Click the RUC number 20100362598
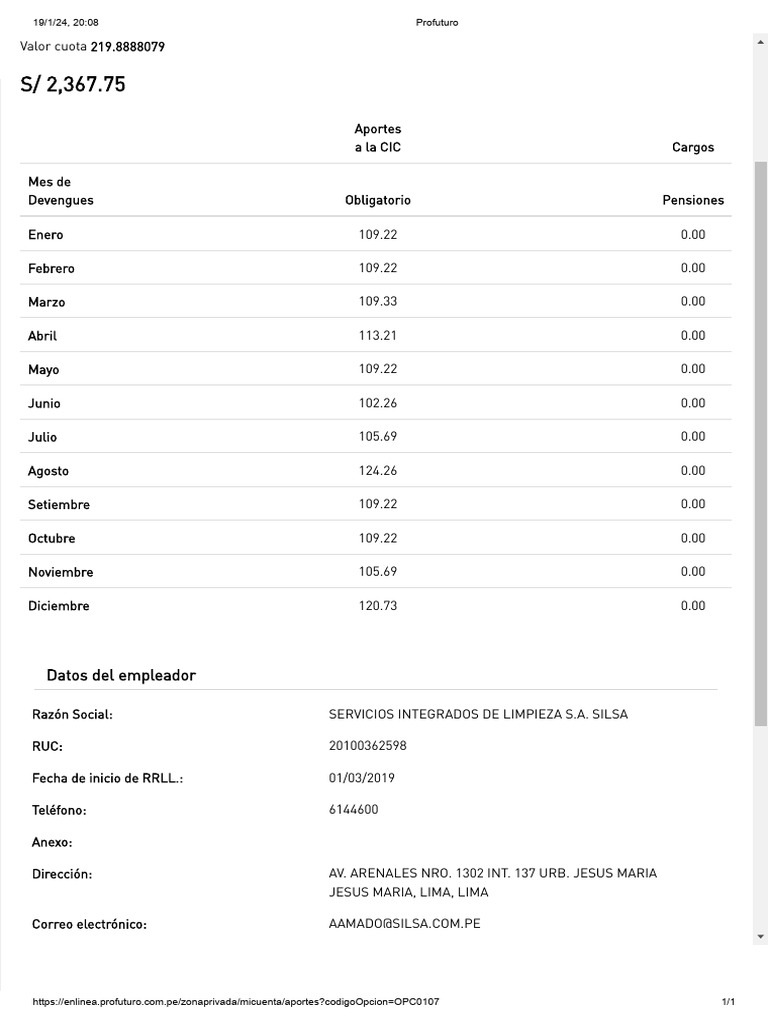Viewport: 768px width, 1024px height. (x=368, y=746)
